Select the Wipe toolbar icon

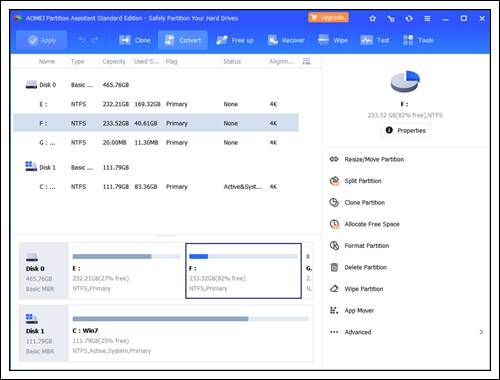[x=333, y=40]
